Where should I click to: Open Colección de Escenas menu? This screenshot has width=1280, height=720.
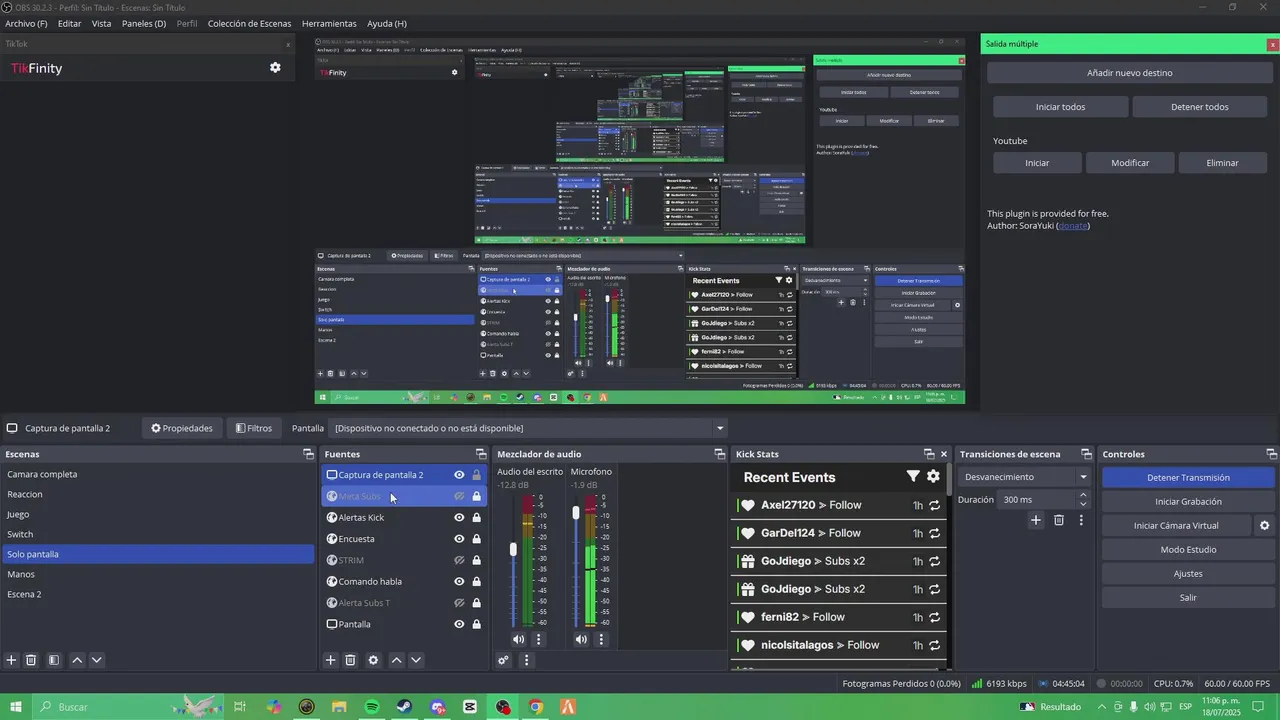coord(250,23)
